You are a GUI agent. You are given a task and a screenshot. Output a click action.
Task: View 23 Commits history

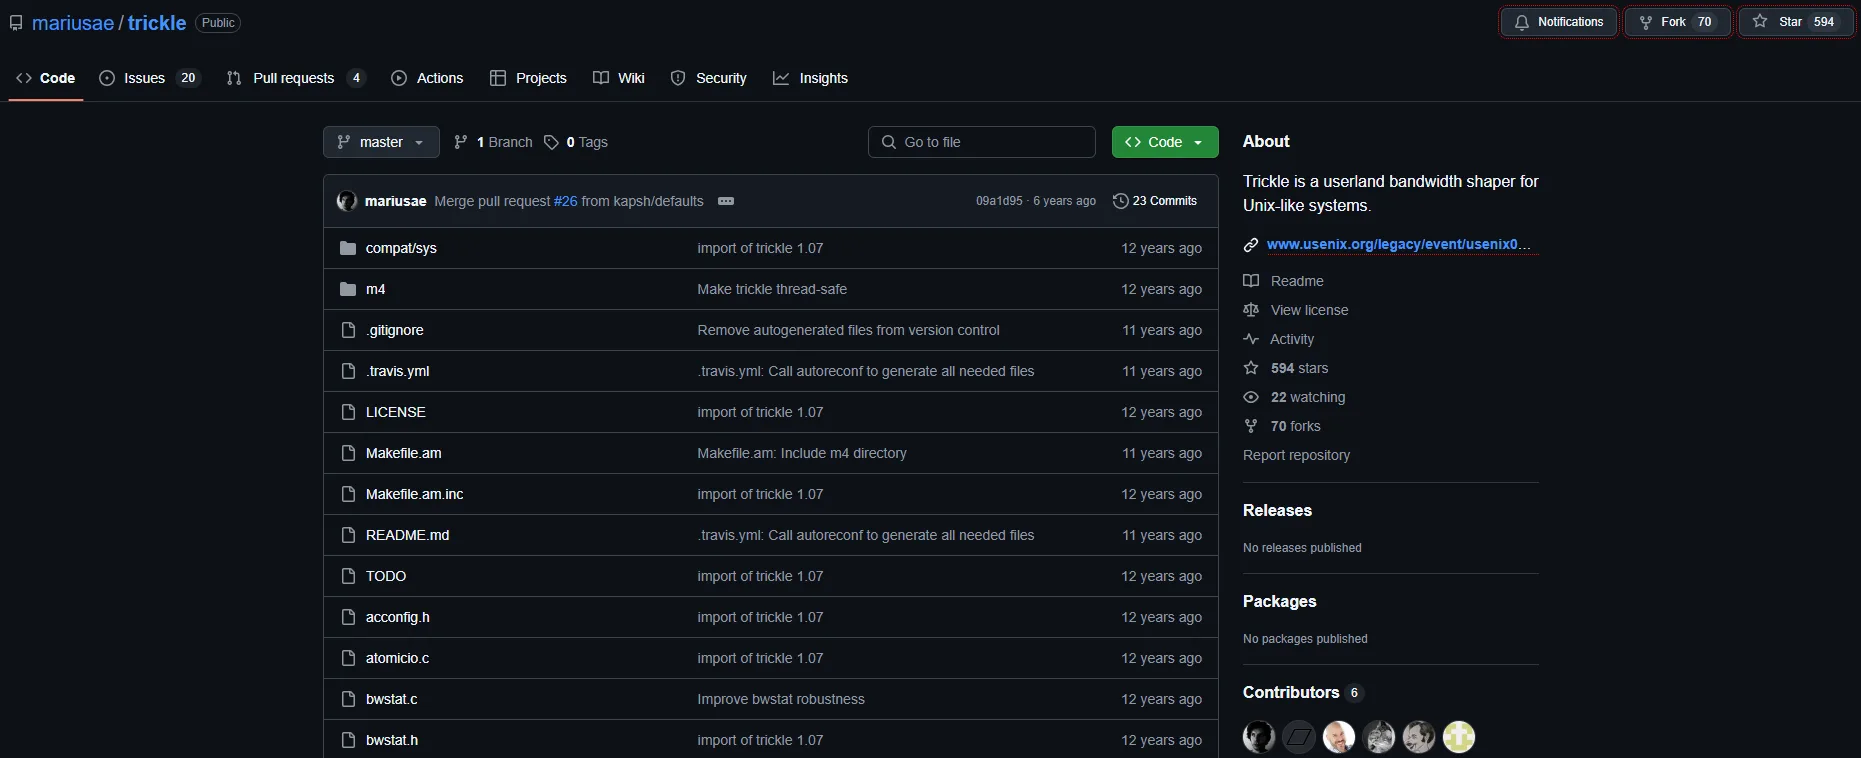pyautogui.click(x=1155, y=201)
